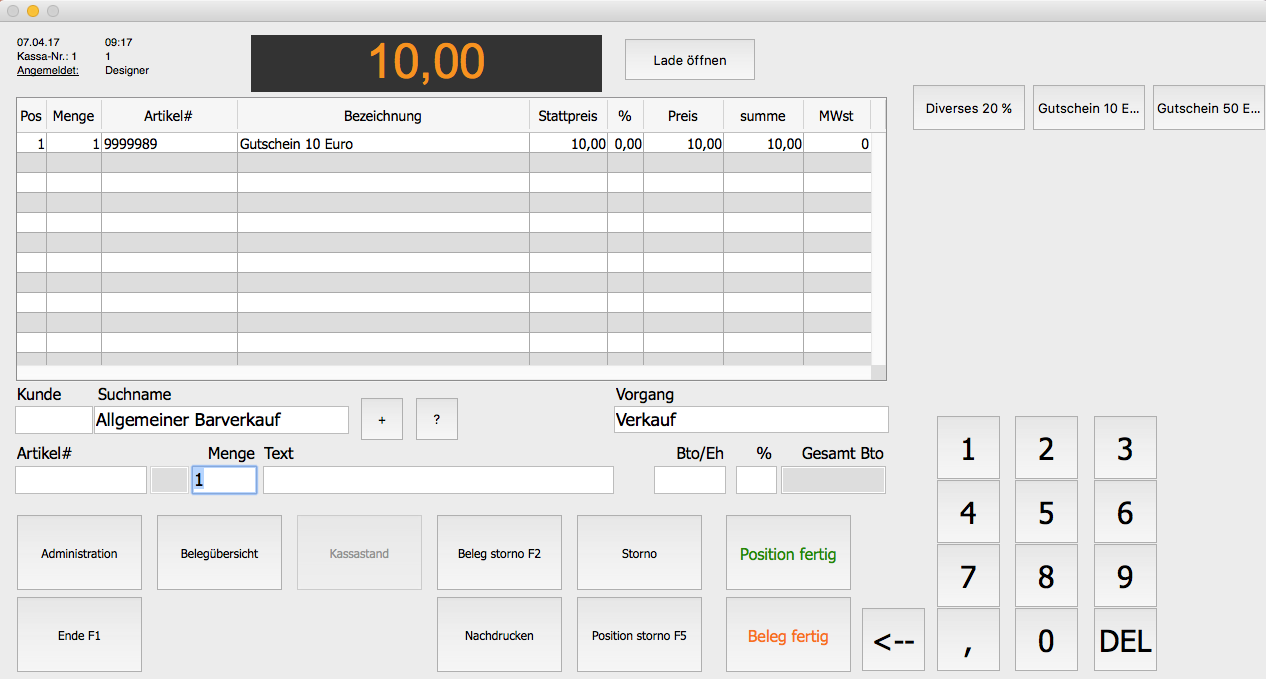Viewport: 1266px width, 679px height.
Task: Click the greyed-out Kassastand button
Action: click(359, 553)
